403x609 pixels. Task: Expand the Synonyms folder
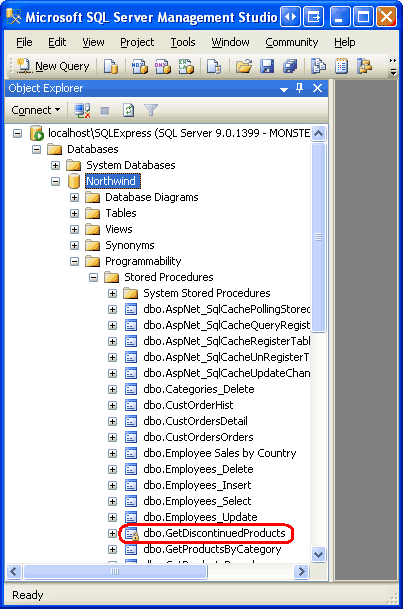click(75, 245)
